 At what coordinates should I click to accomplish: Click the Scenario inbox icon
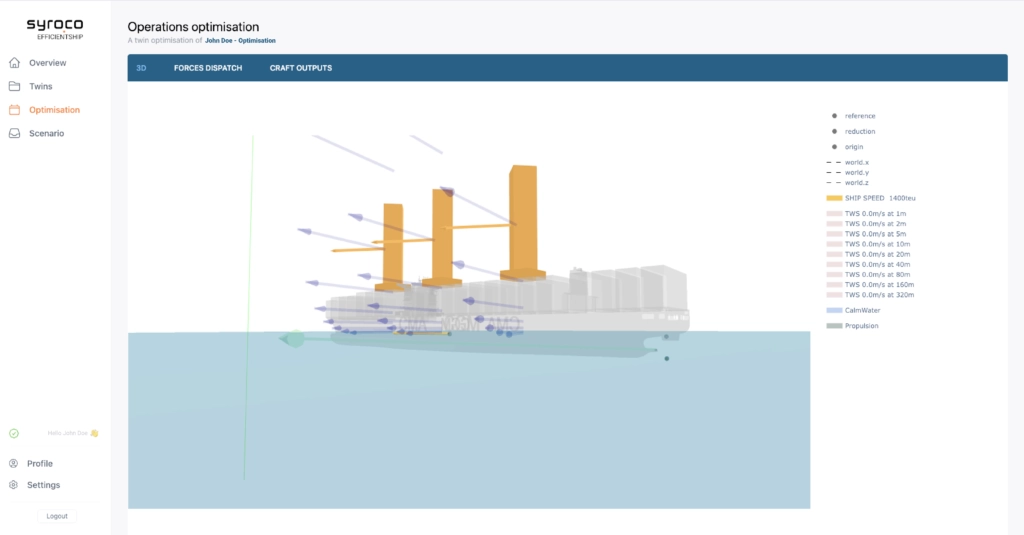pyautogui.click(x=14, y=133)
